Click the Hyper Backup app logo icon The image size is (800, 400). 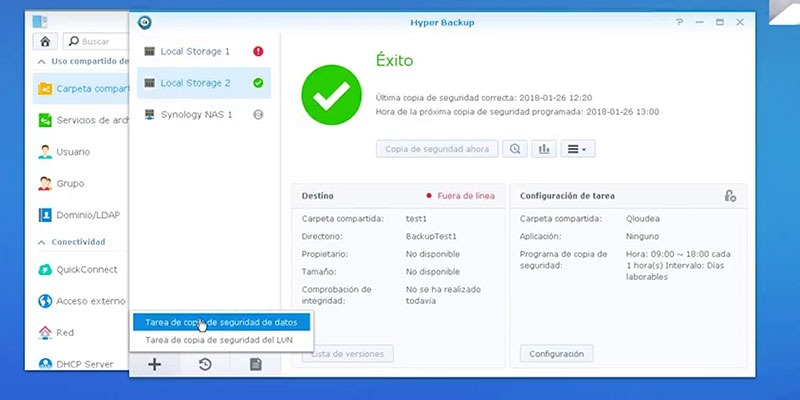[145, 22]
